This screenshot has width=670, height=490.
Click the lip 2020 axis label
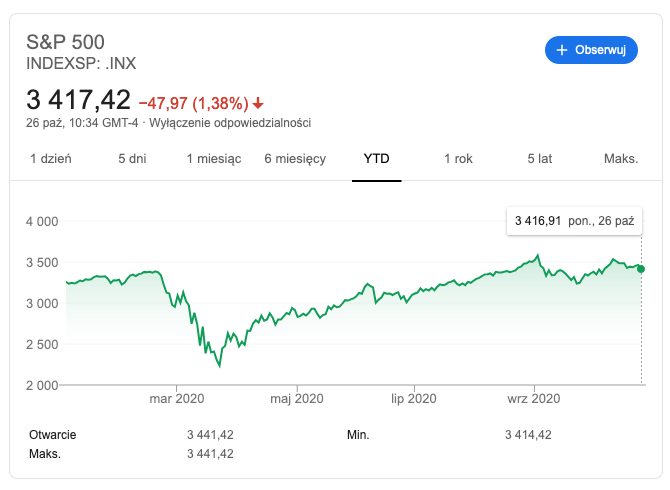(x=414, y=399)
